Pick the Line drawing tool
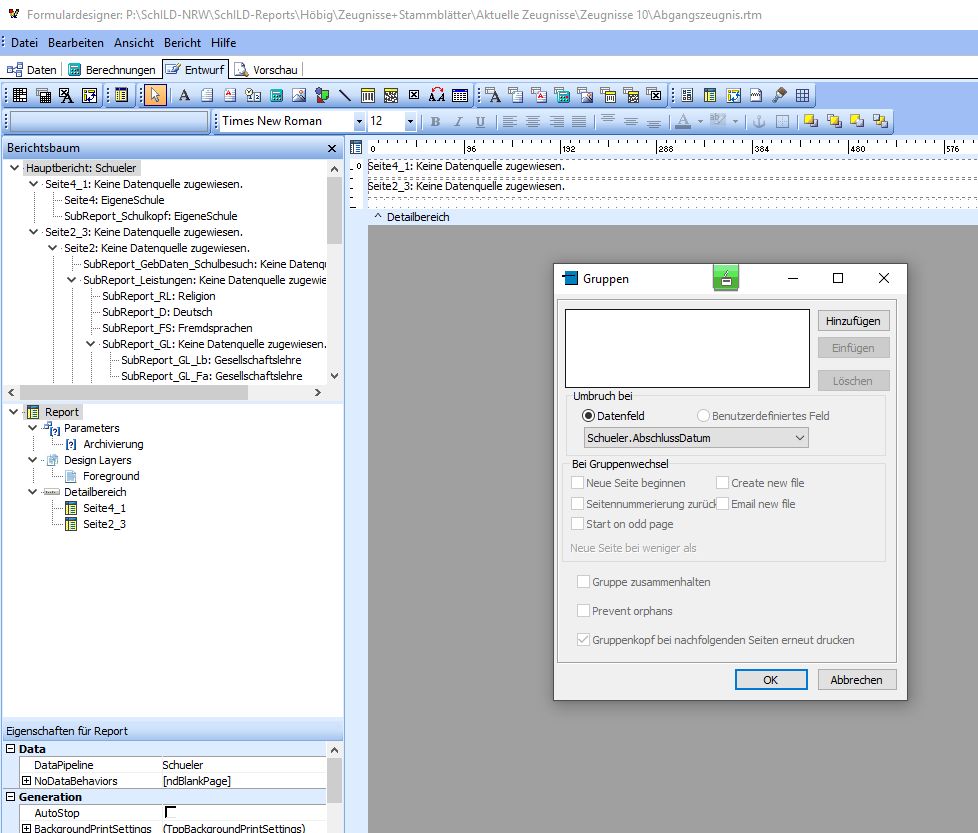 coord(345,95)
